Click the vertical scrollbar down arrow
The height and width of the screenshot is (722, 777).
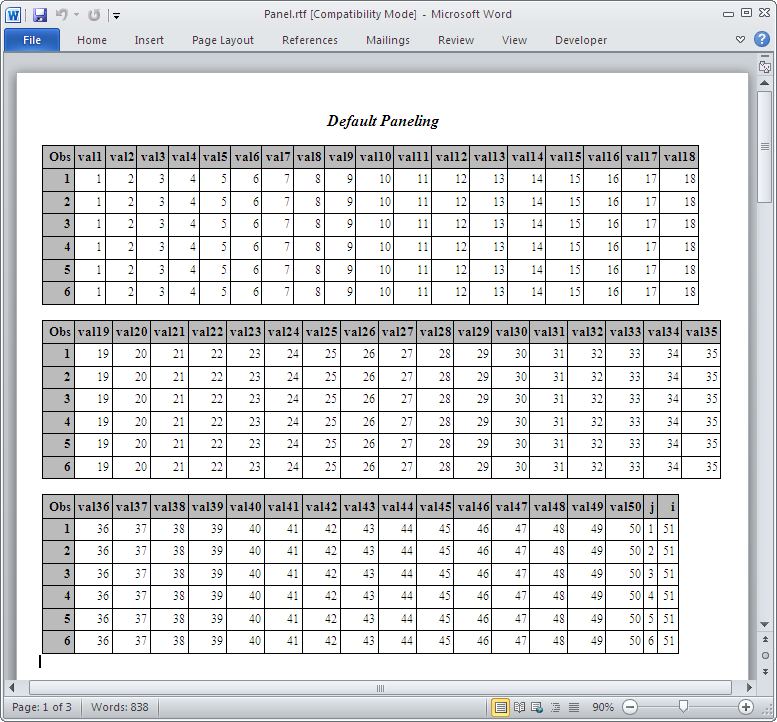(765, 624)
